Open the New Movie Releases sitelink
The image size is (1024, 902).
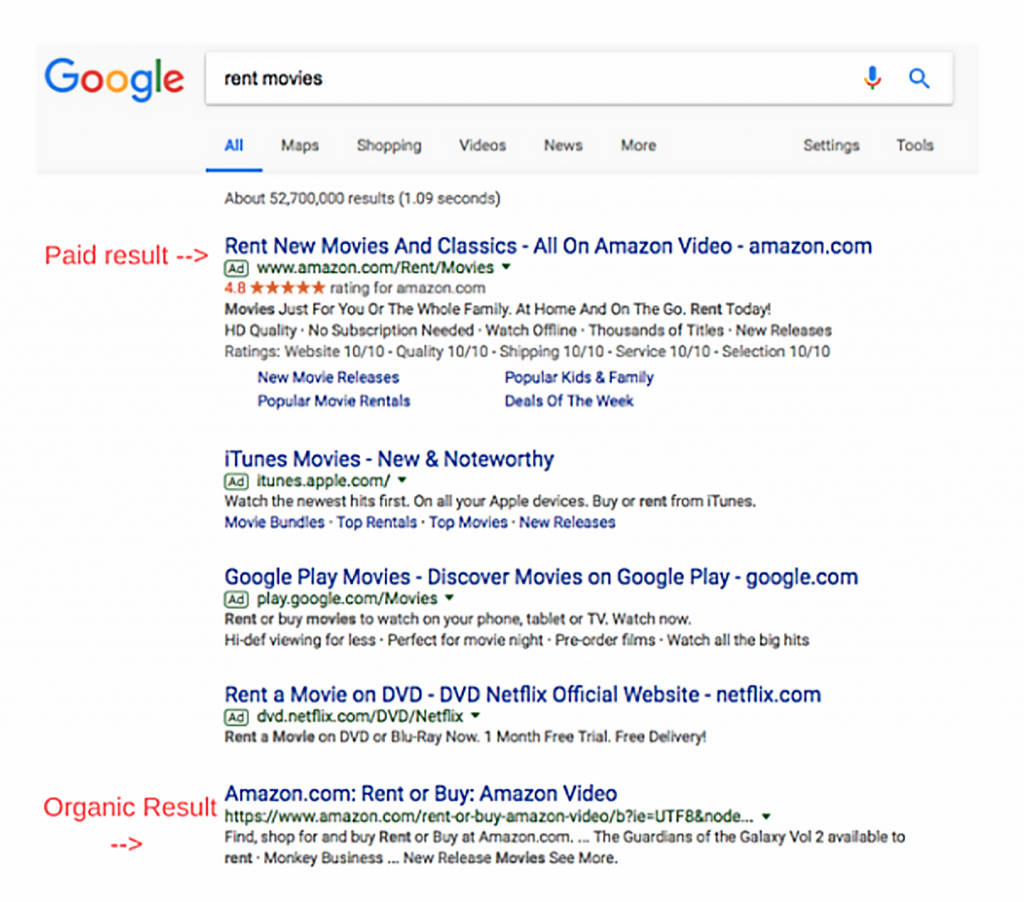[x=328, y=378]
